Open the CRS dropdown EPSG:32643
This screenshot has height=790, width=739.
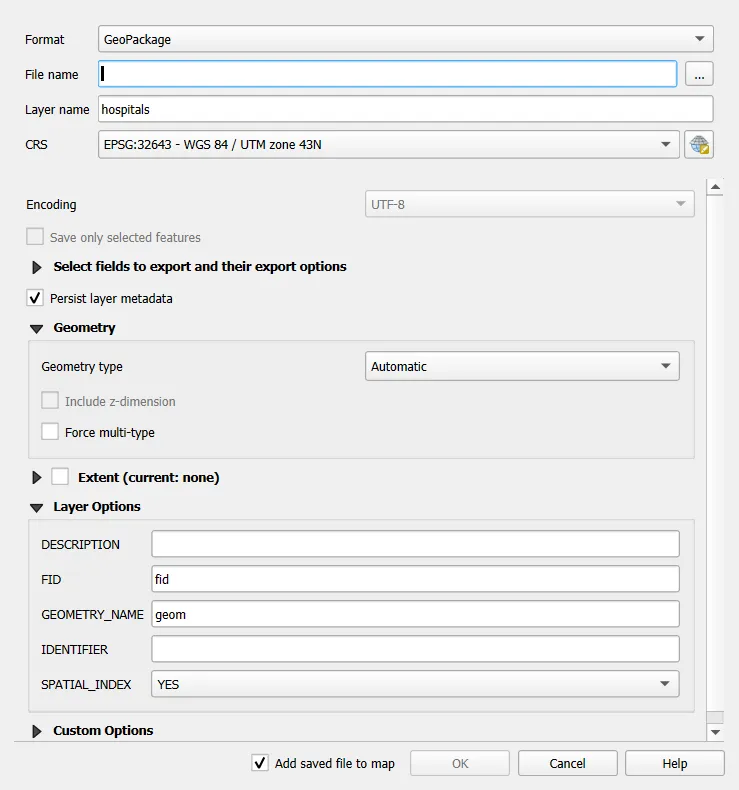(x=389, y=145)
